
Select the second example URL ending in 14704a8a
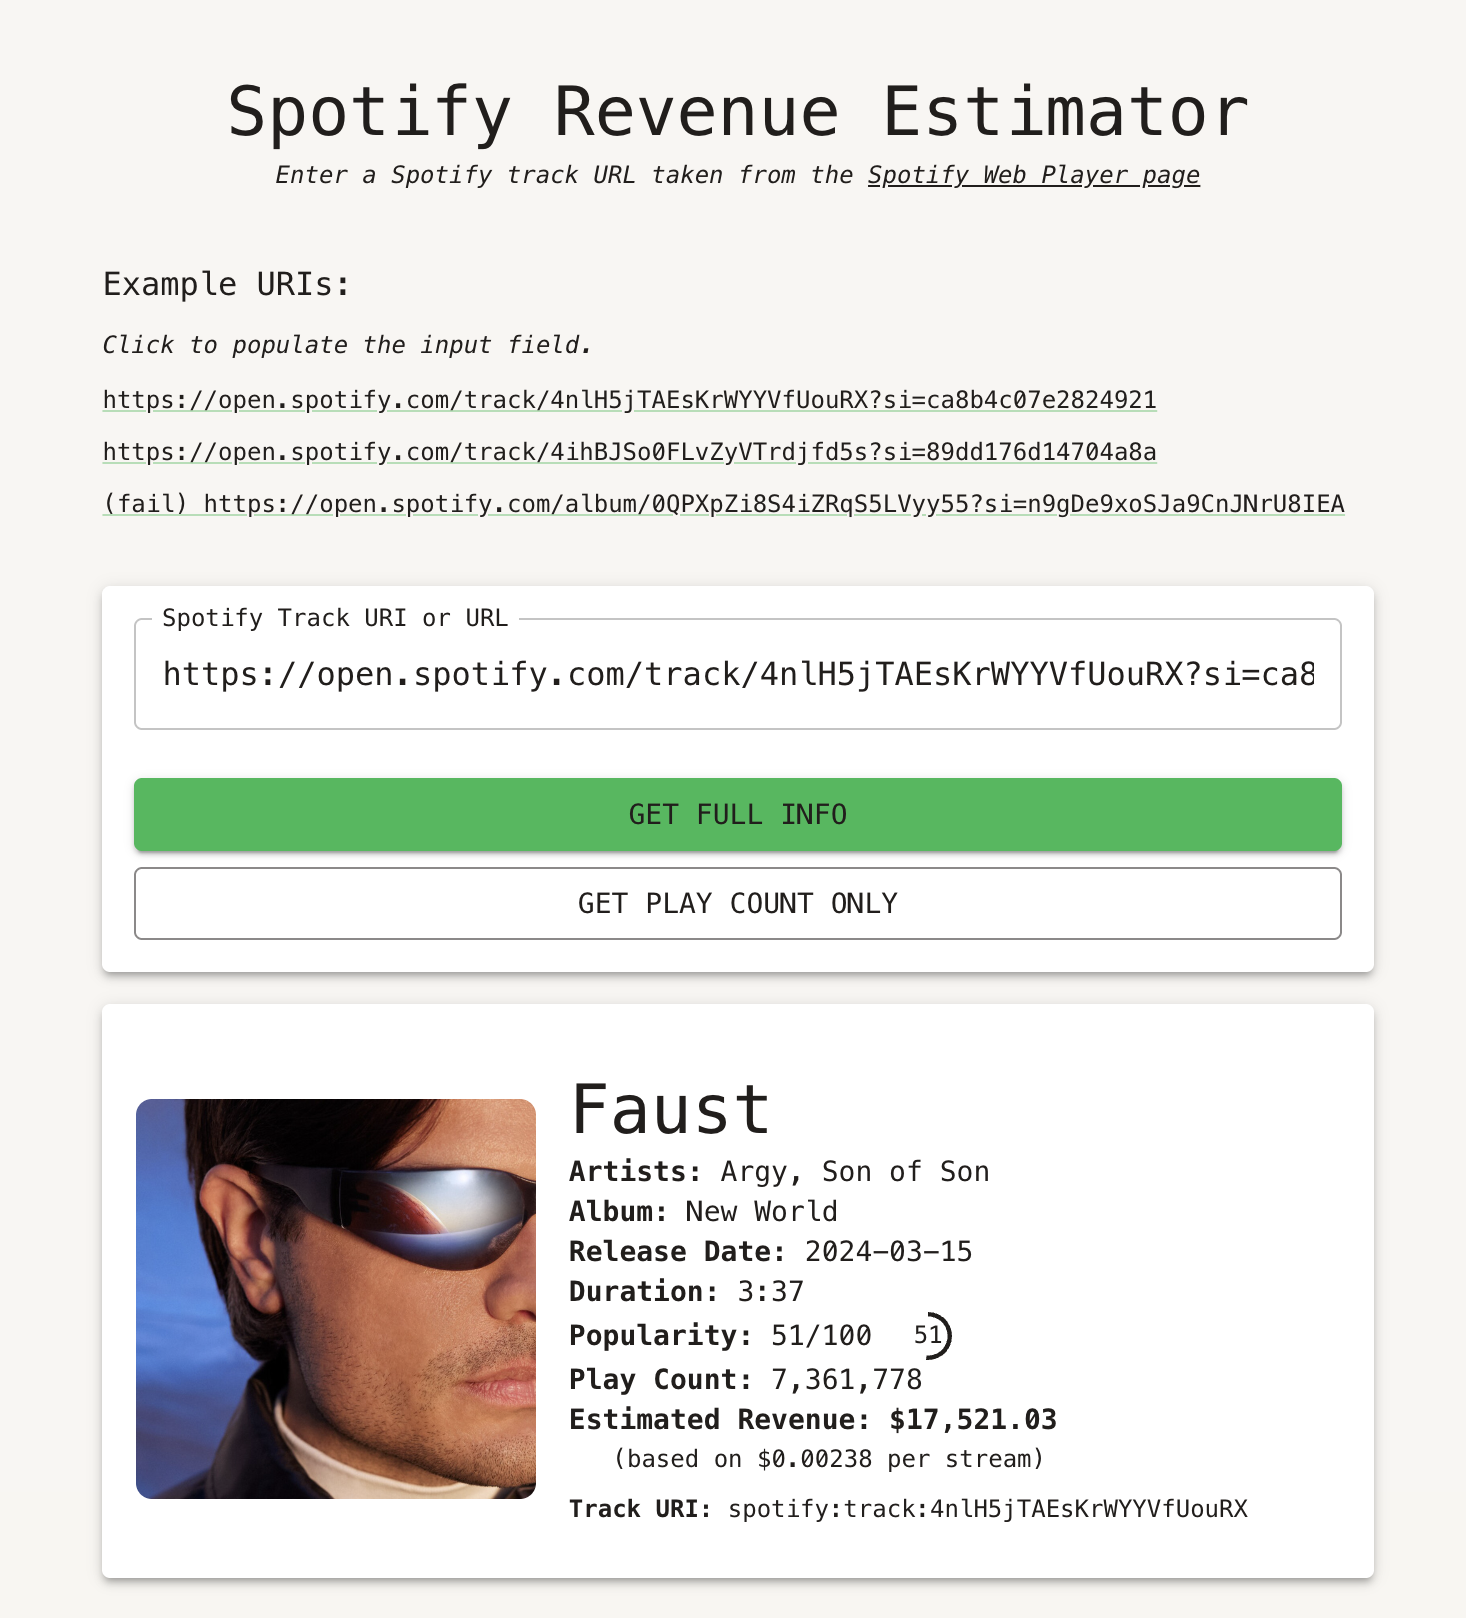pos(628,451)
